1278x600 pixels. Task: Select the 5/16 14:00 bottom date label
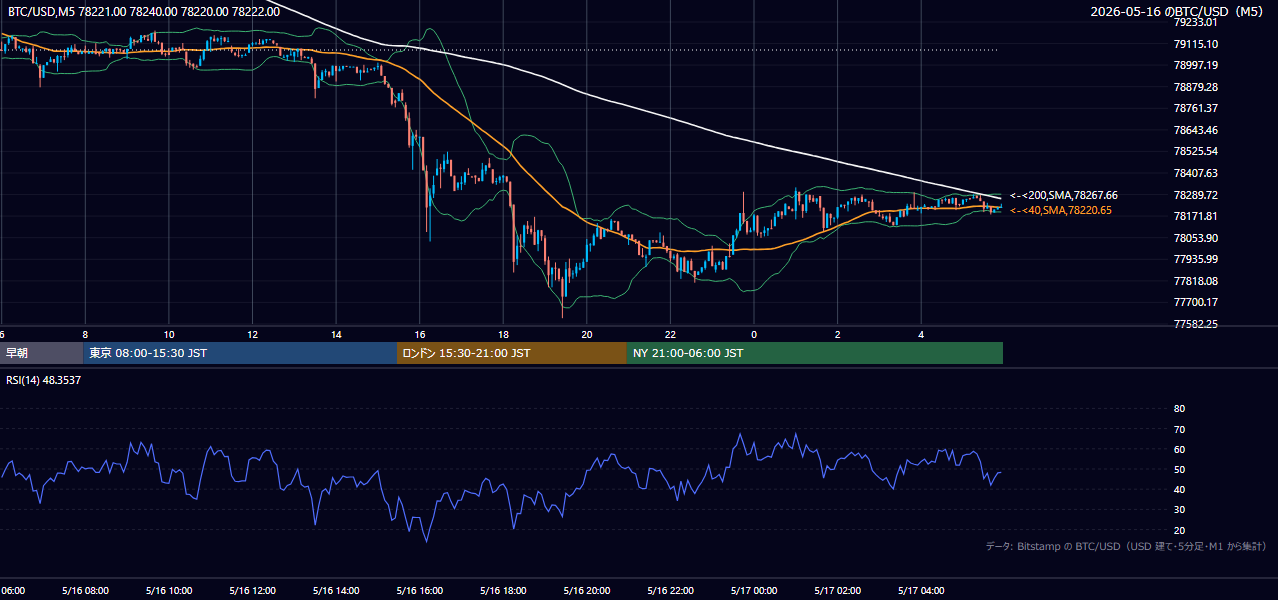(336, 590)
